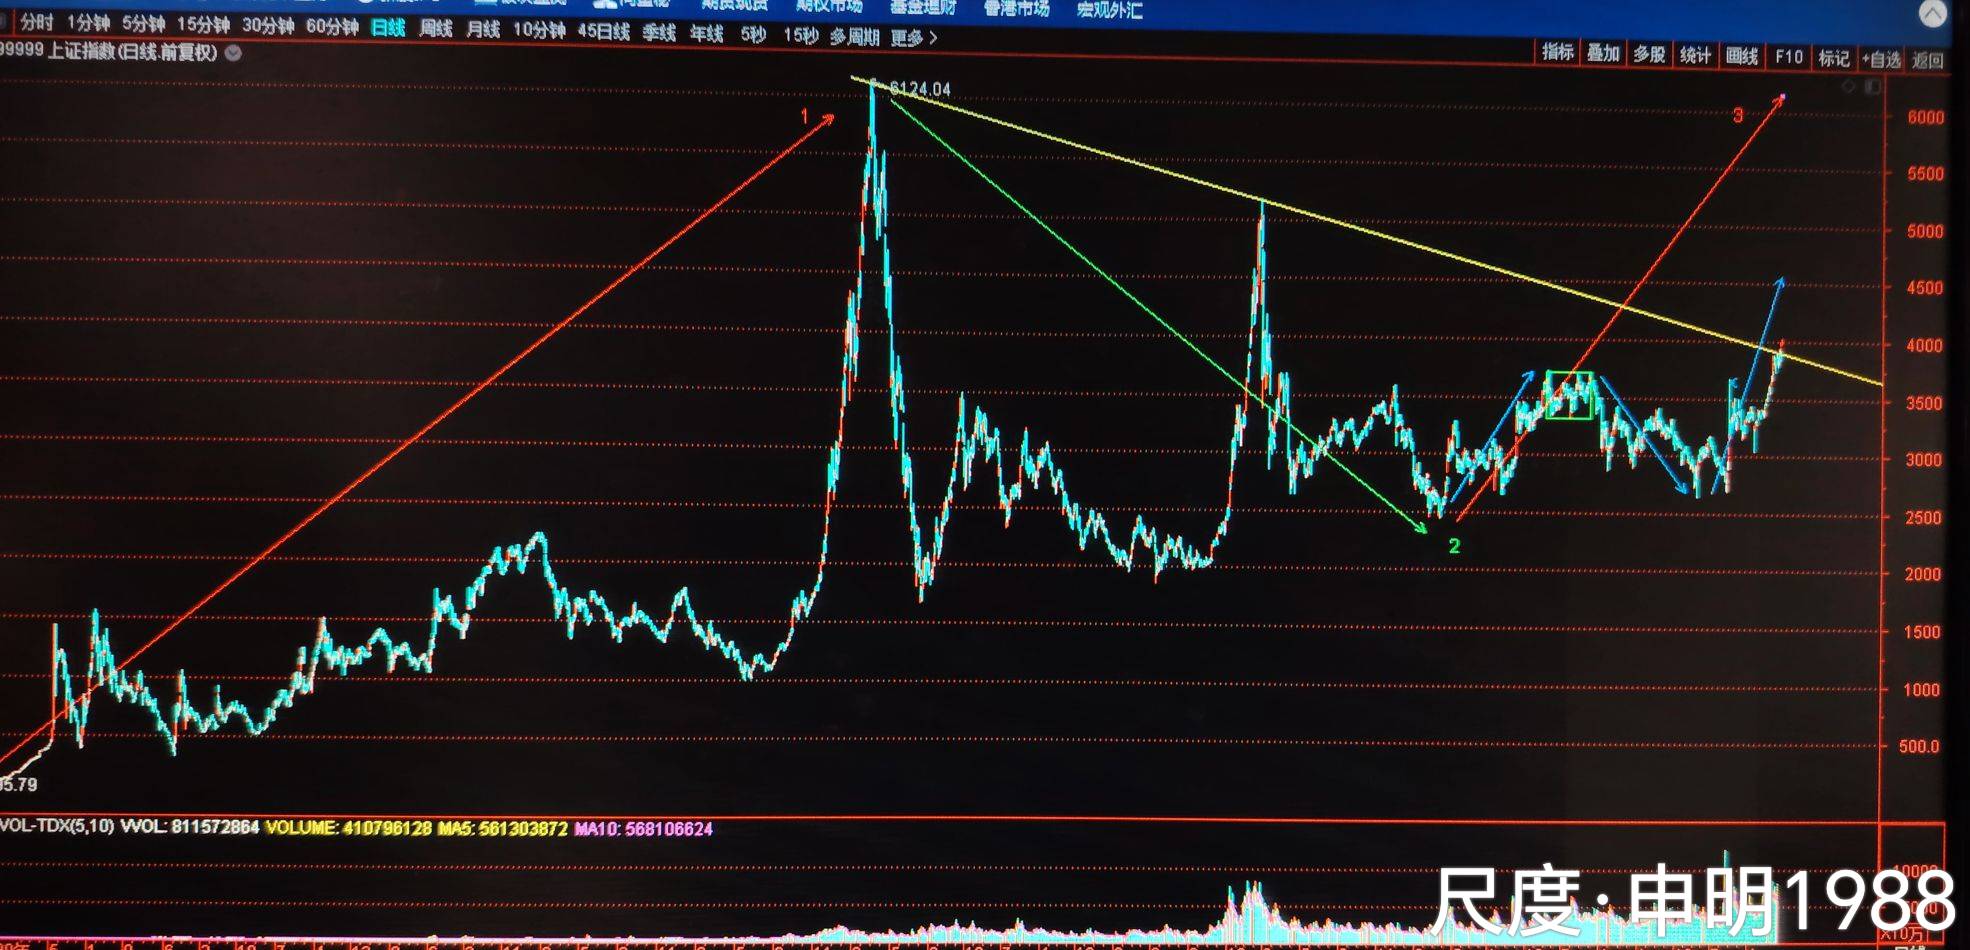Expand the 上证指数 title dropdown arrow
1970x950 pixels.
pos(233,53)
